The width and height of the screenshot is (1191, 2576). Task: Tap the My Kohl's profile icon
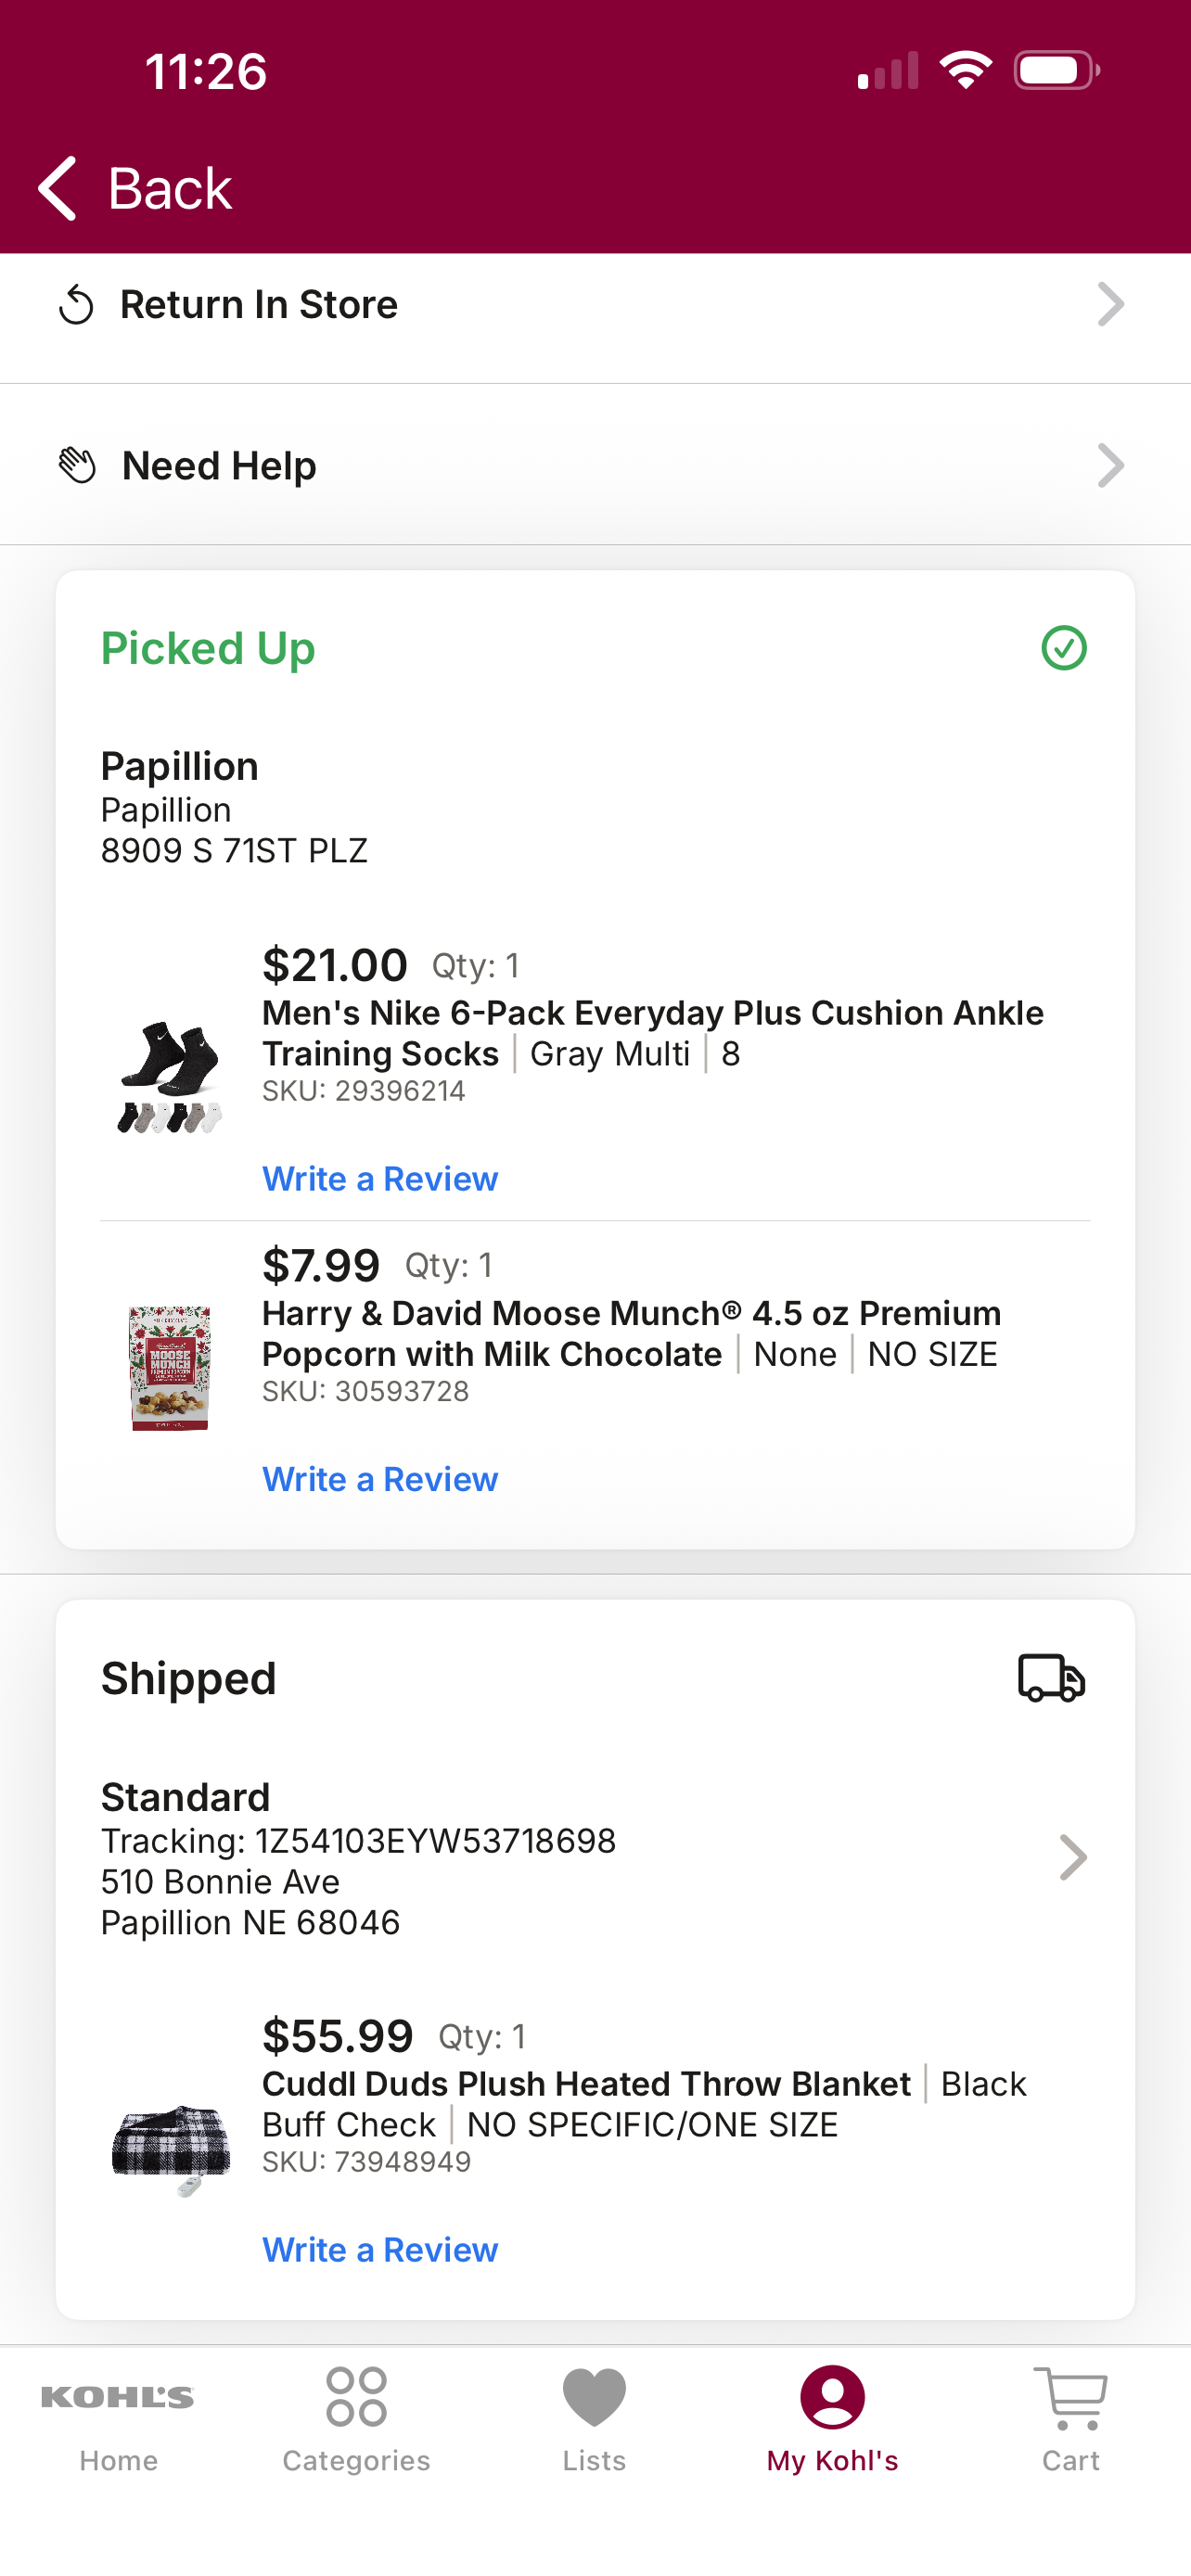pyautogui.click(x=832, y=2397)
